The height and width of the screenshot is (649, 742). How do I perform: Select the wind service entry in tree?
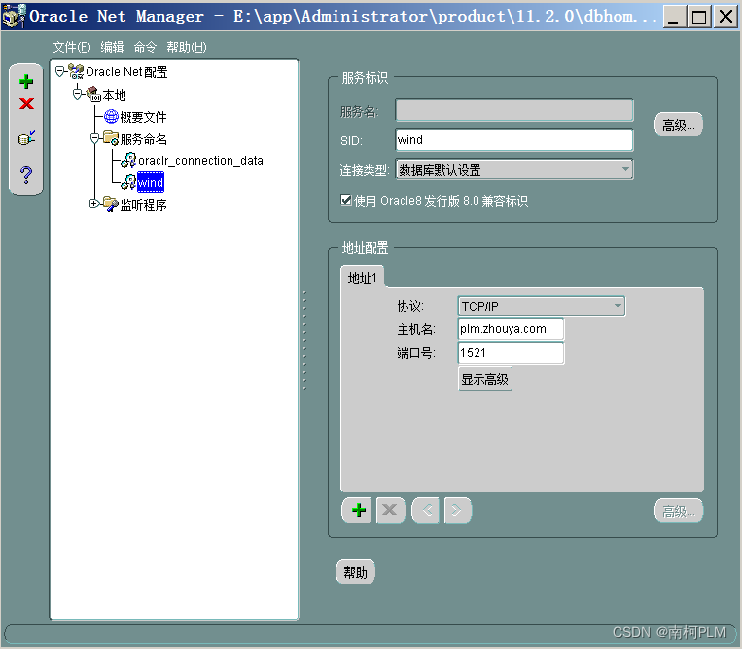click(x=150, y=182)
